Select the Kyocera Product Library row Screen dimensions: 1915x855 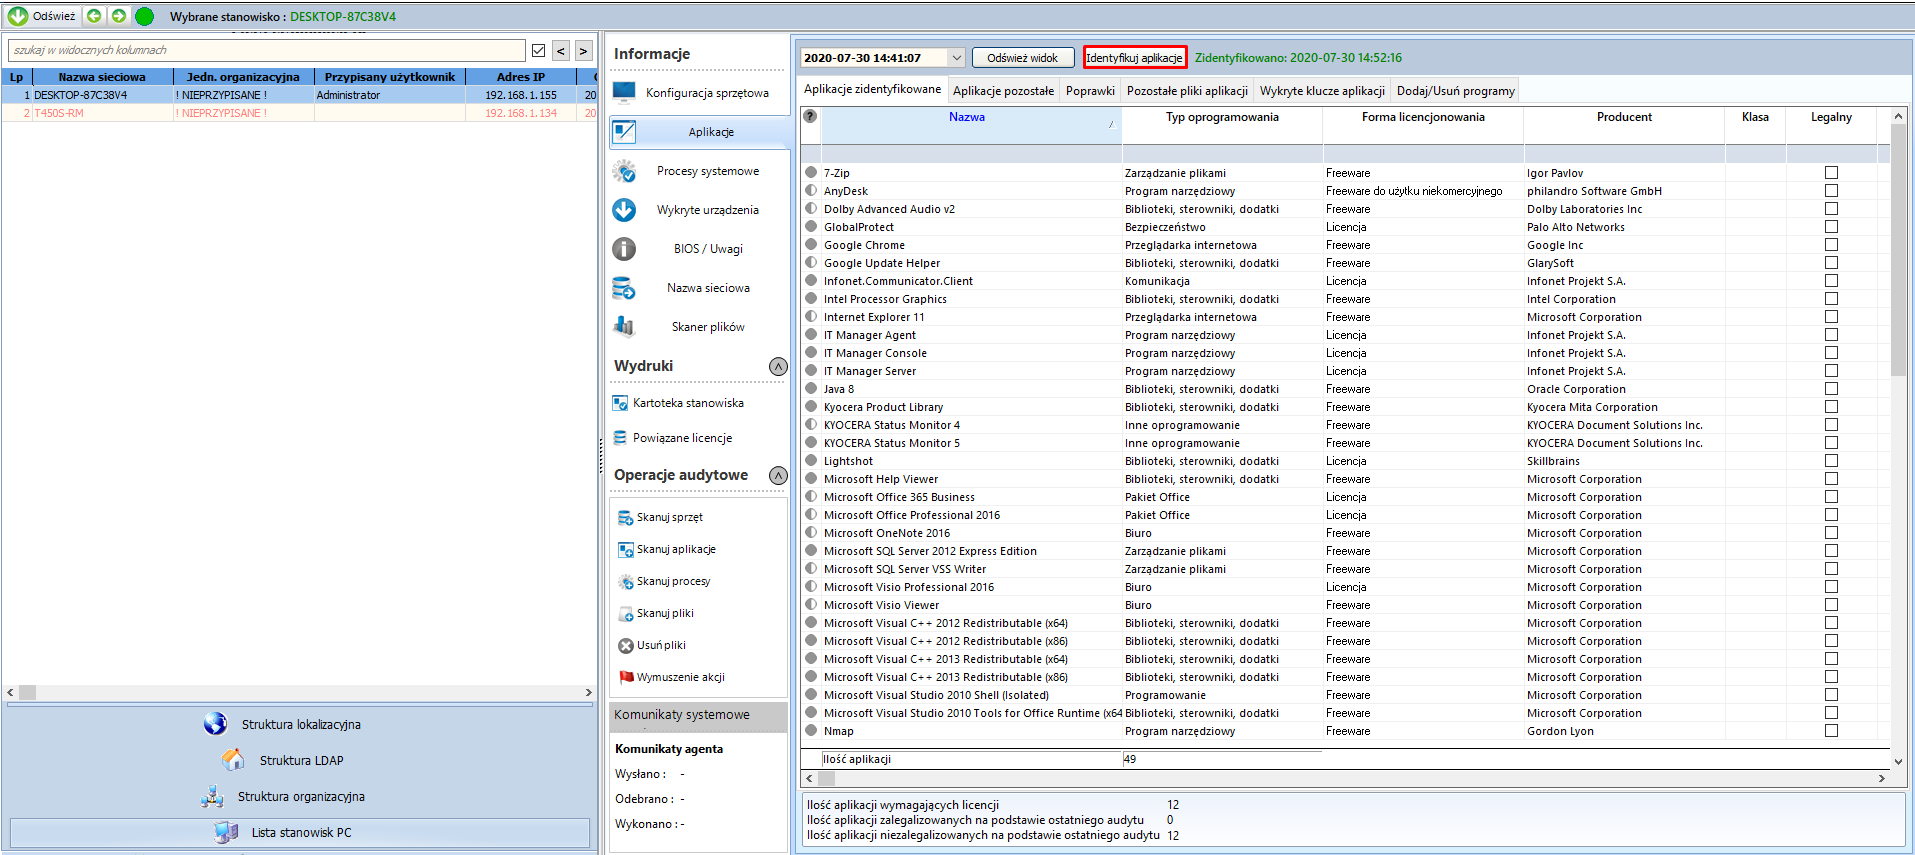pyautogui.click(x=1345, y=407)
